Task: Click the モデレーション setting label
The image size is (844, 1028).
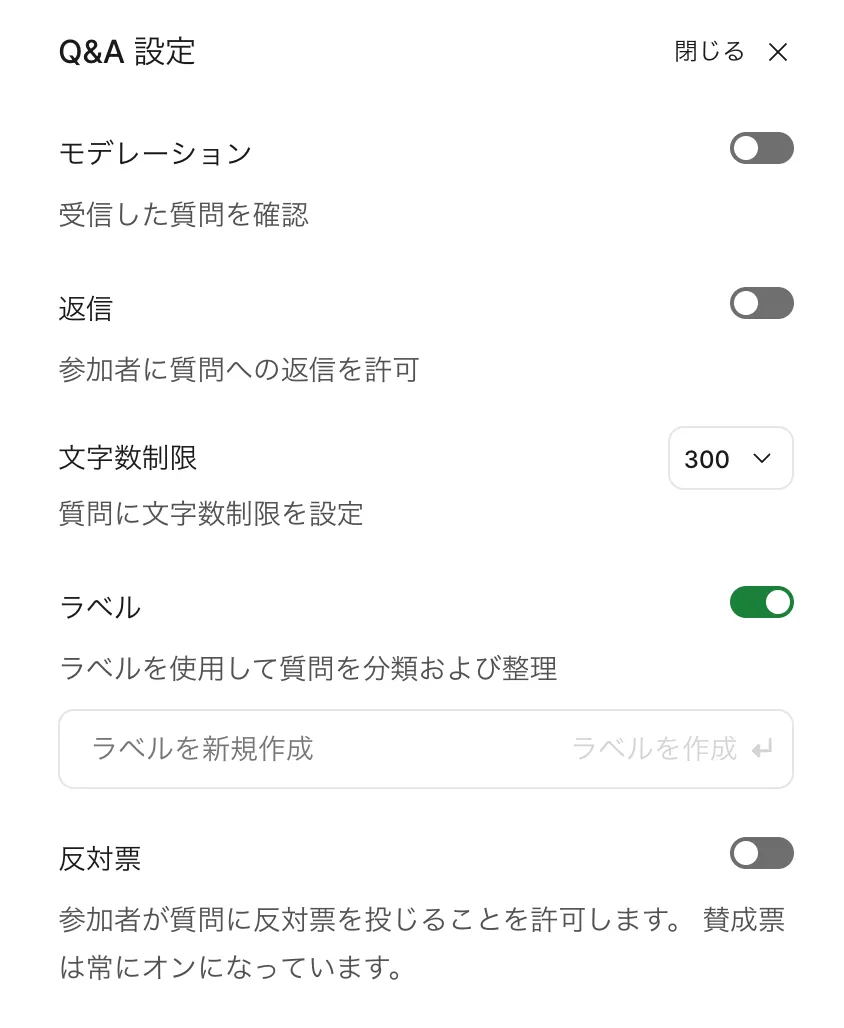Action: pos(155,153)
